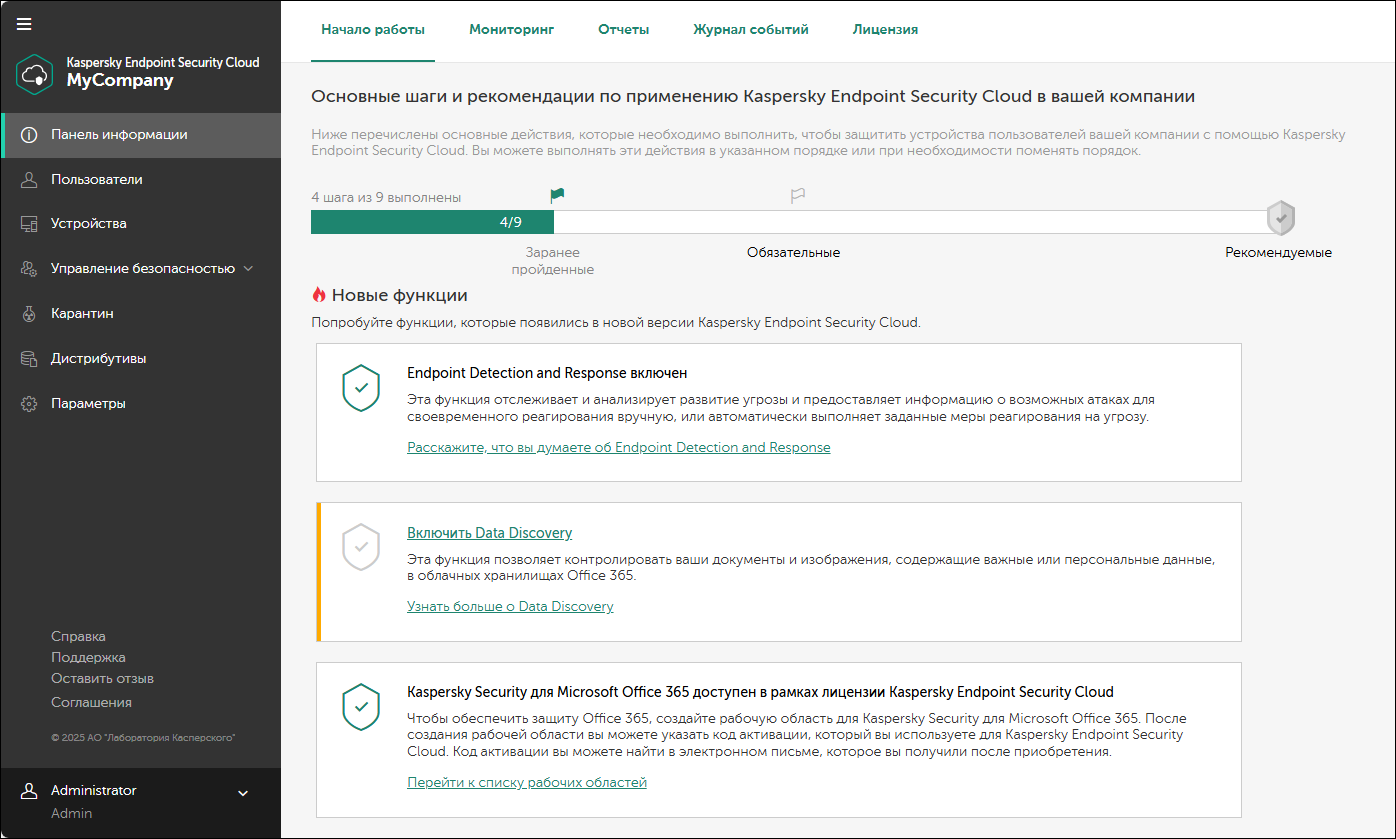1396x839 pixels.
Task: Click the Administrator account avatar icon
Action: pos(29,791)
